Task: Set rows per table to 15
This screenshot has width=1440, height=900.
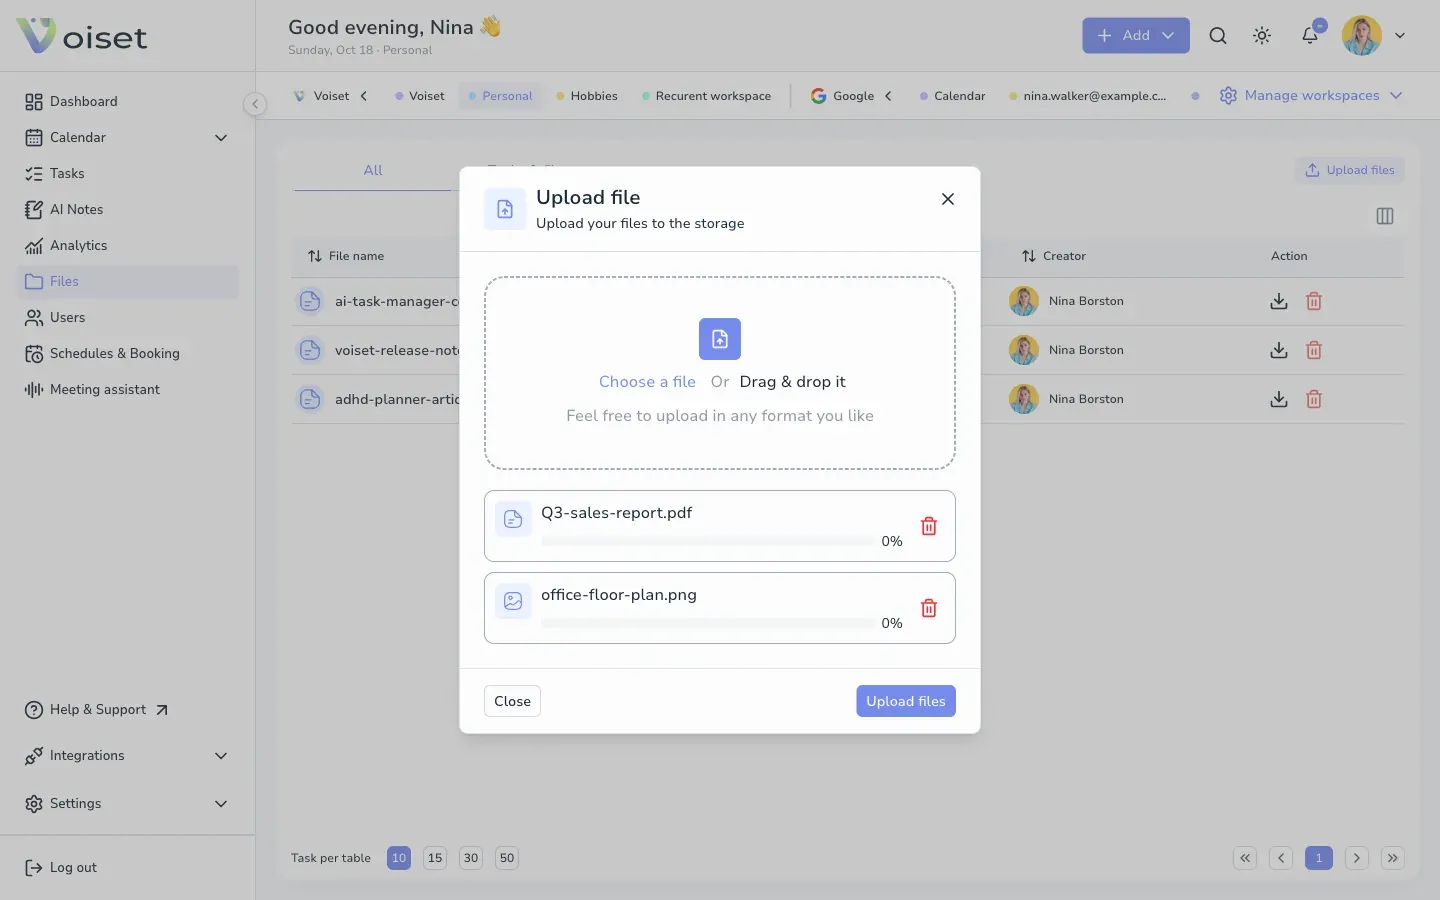Action: pos(435,858)
